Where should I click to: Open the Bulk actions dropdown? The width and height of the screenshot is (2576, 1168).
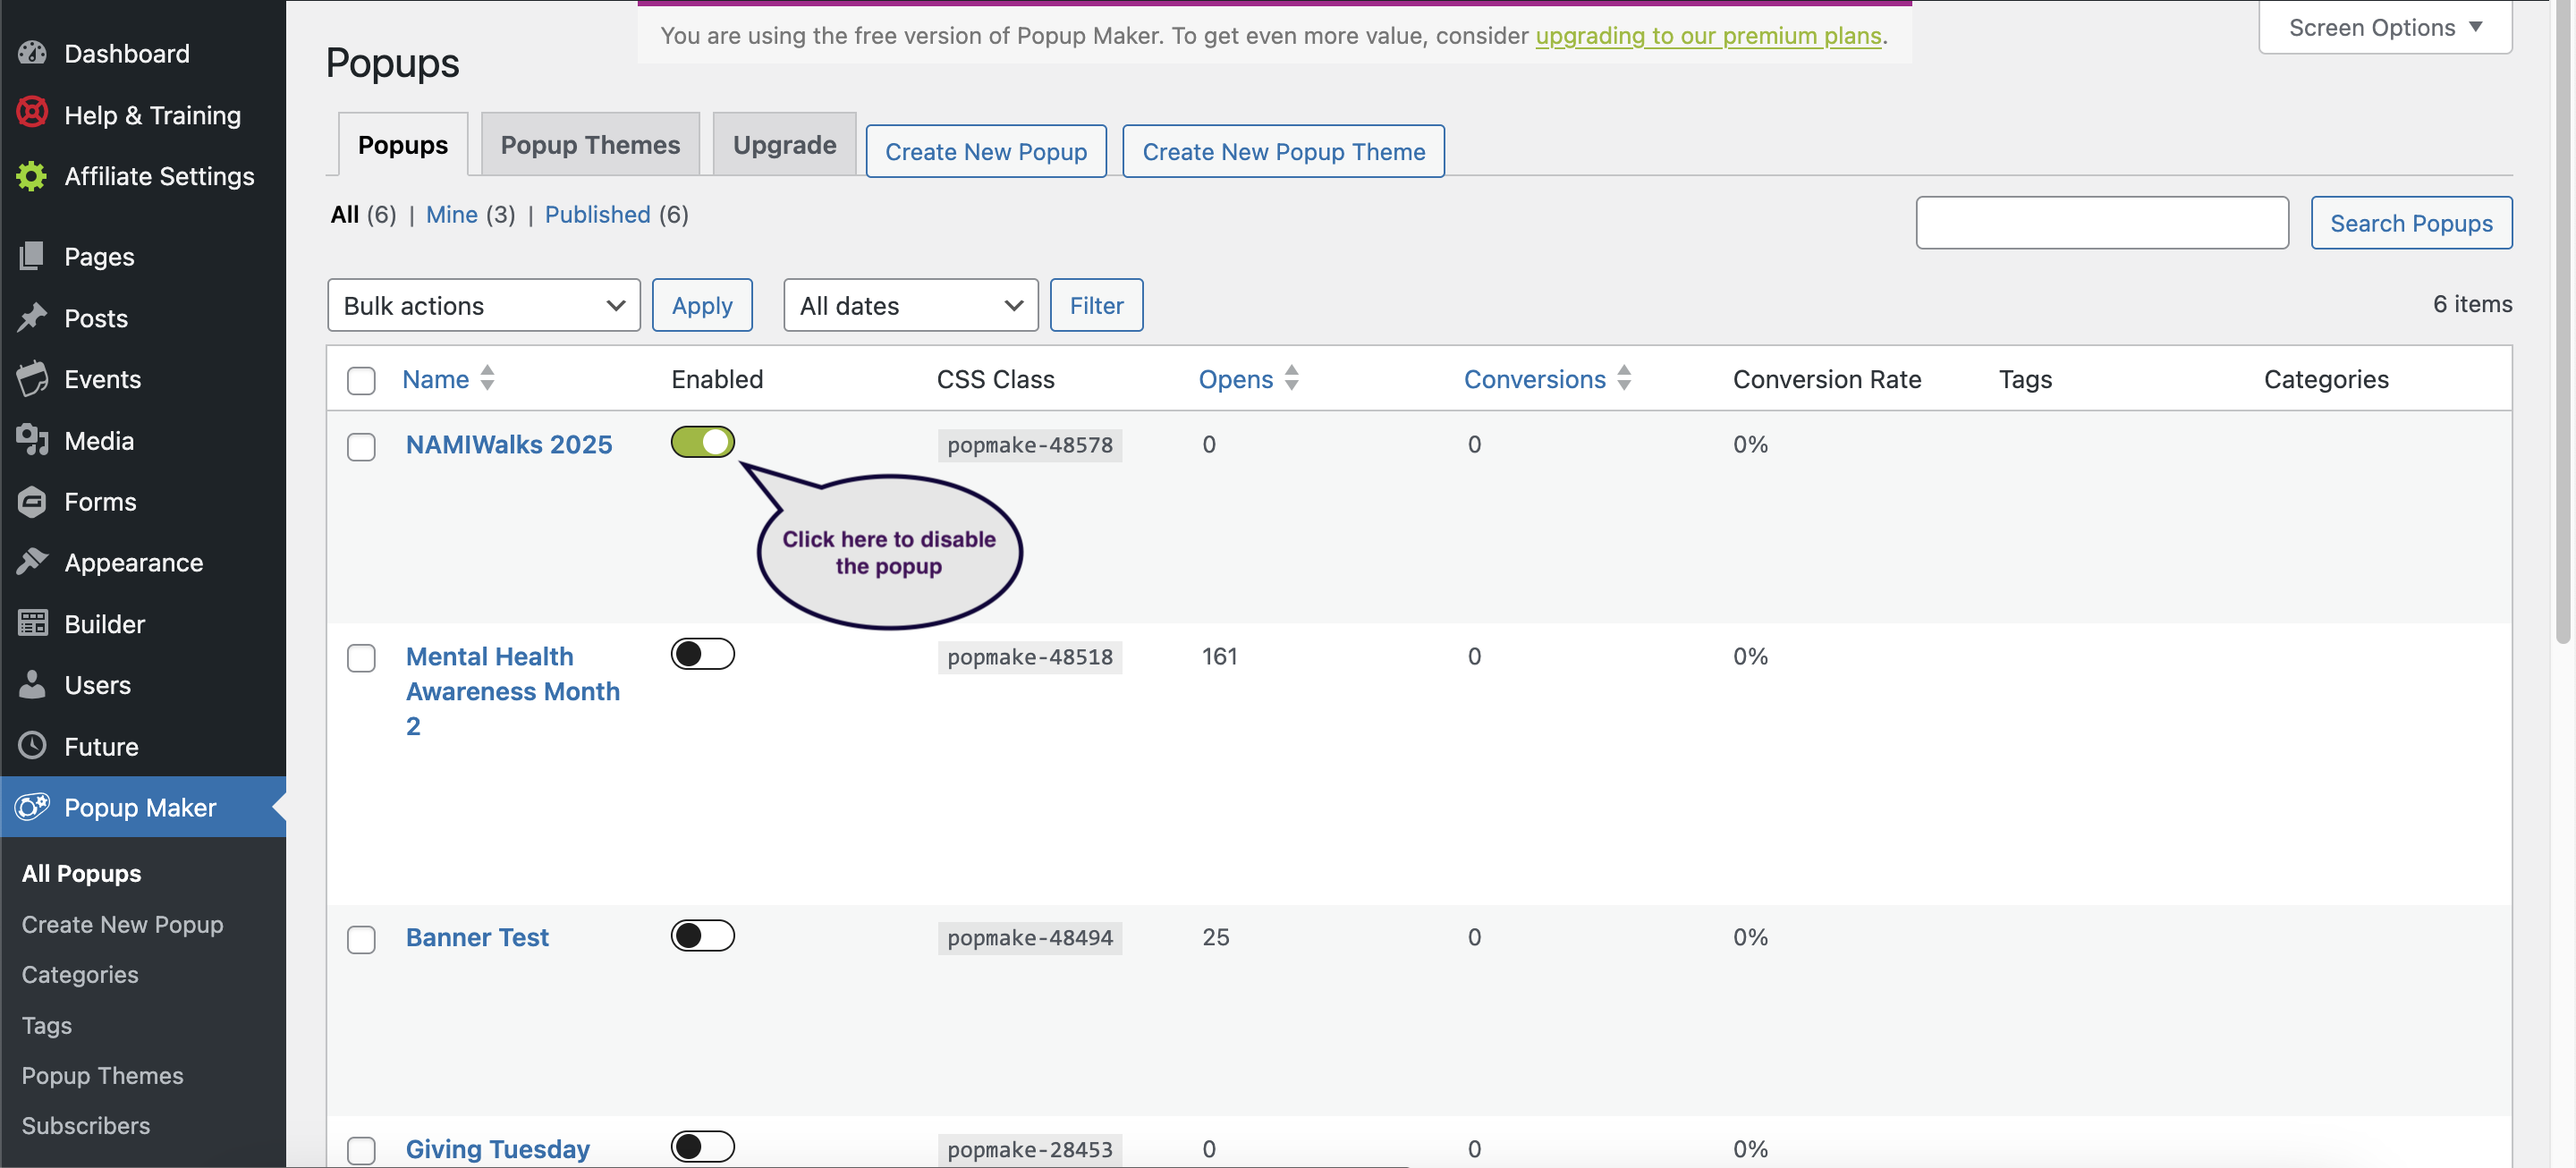pos(483,306)
